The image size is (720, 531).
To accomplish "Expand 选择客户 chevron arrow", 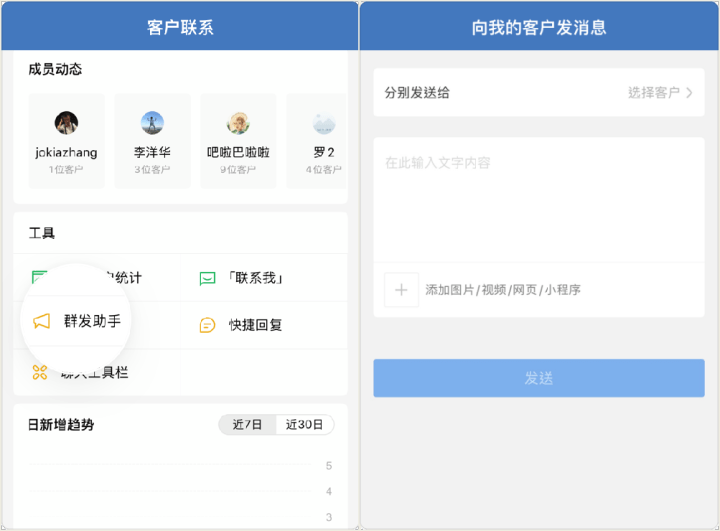I will pyautogui.click(x=689, y=93).
